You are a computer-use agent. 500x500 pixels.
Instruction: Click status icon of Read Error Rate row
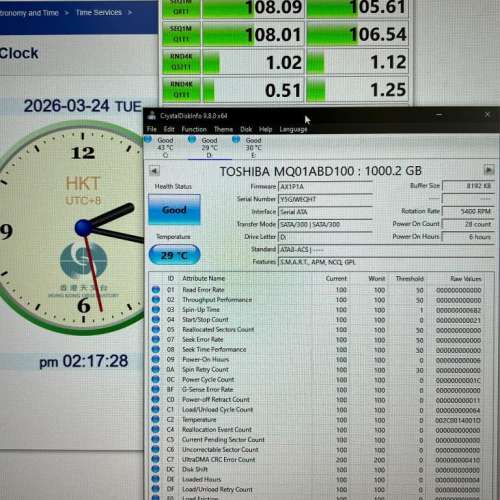(156, 289)
